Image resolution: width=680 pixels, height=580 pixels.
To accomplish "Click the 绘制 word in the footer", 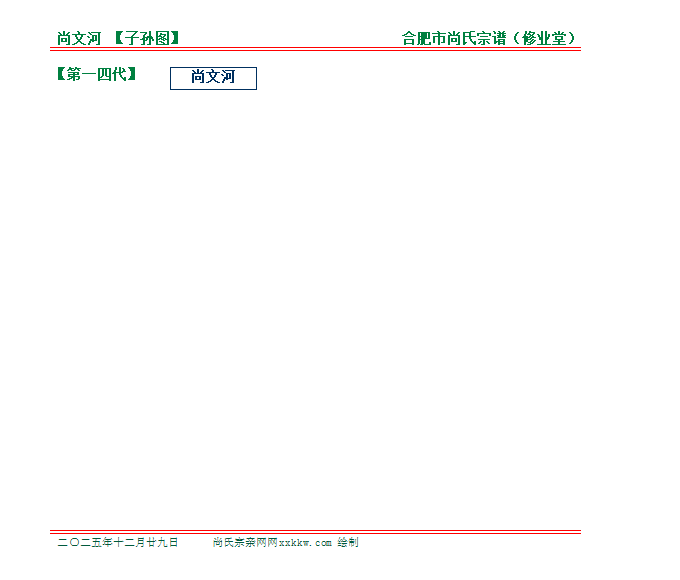I will pos(348,542).
